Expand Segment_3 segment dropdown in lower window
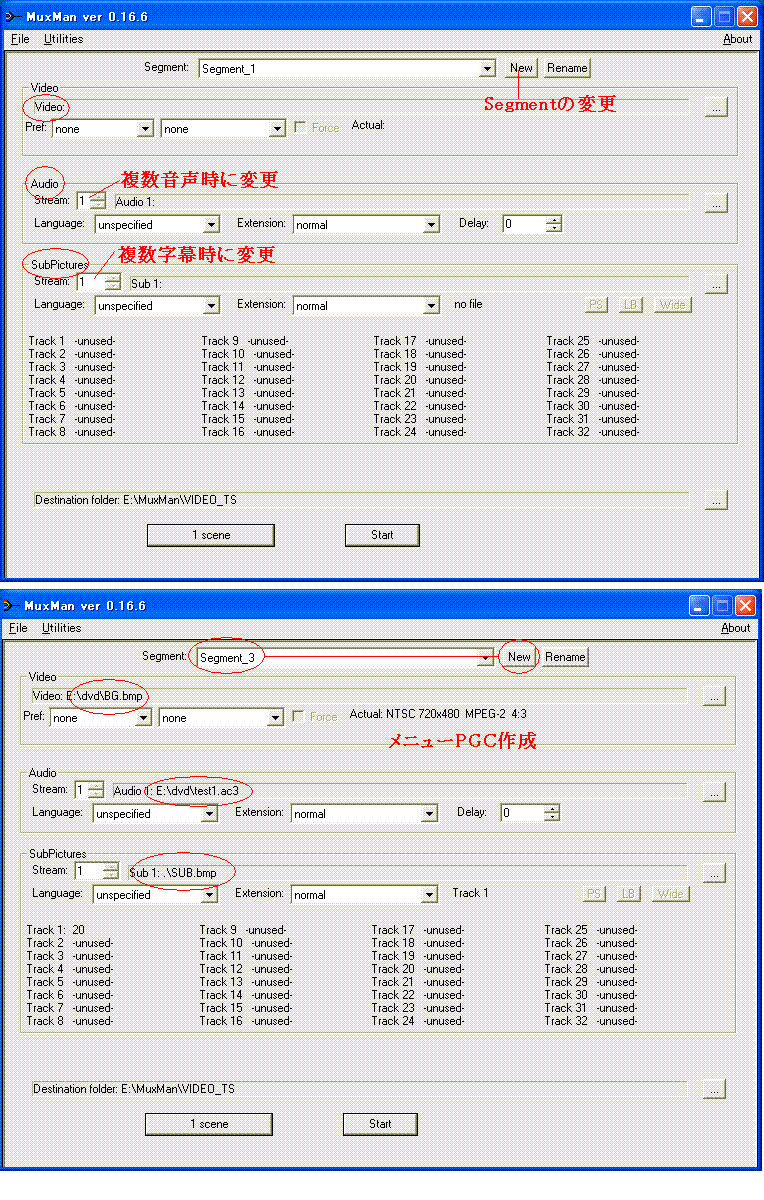The height and width of the screenshot is (1200, 764). [485, 658]
